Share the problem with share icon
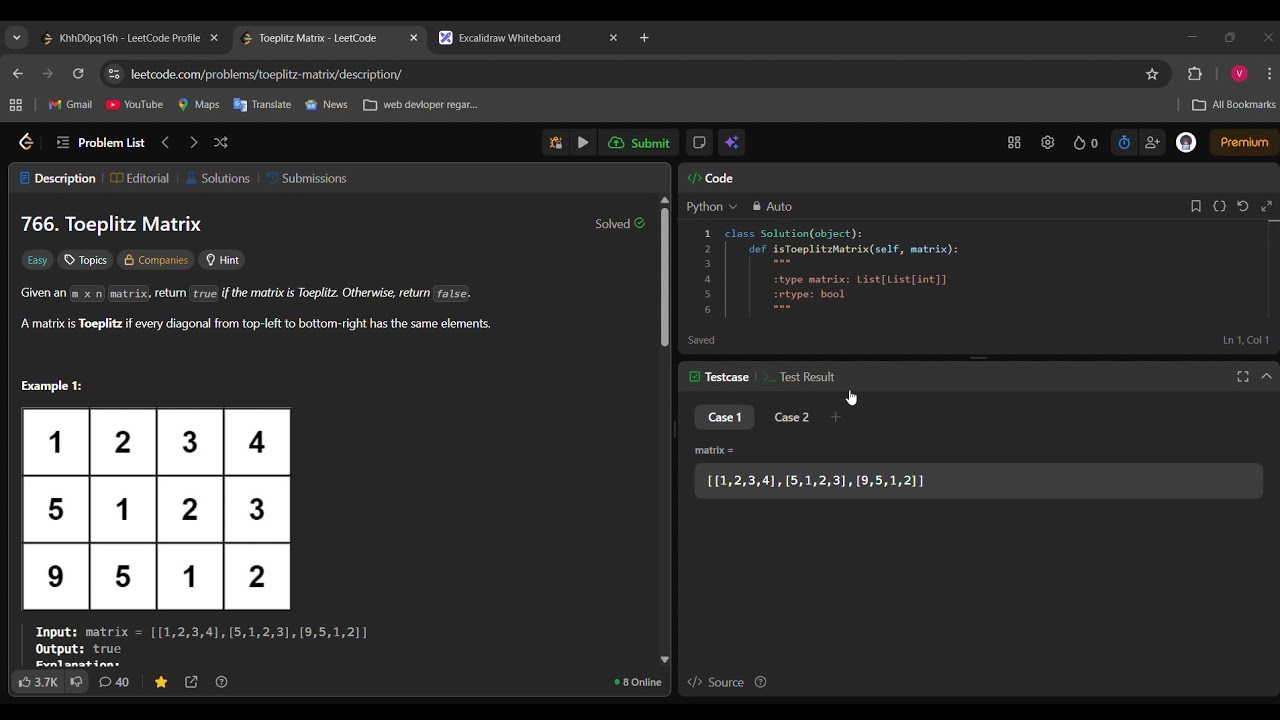The width and height of the screenshot is (1280, 720). [x=191, y=682]
